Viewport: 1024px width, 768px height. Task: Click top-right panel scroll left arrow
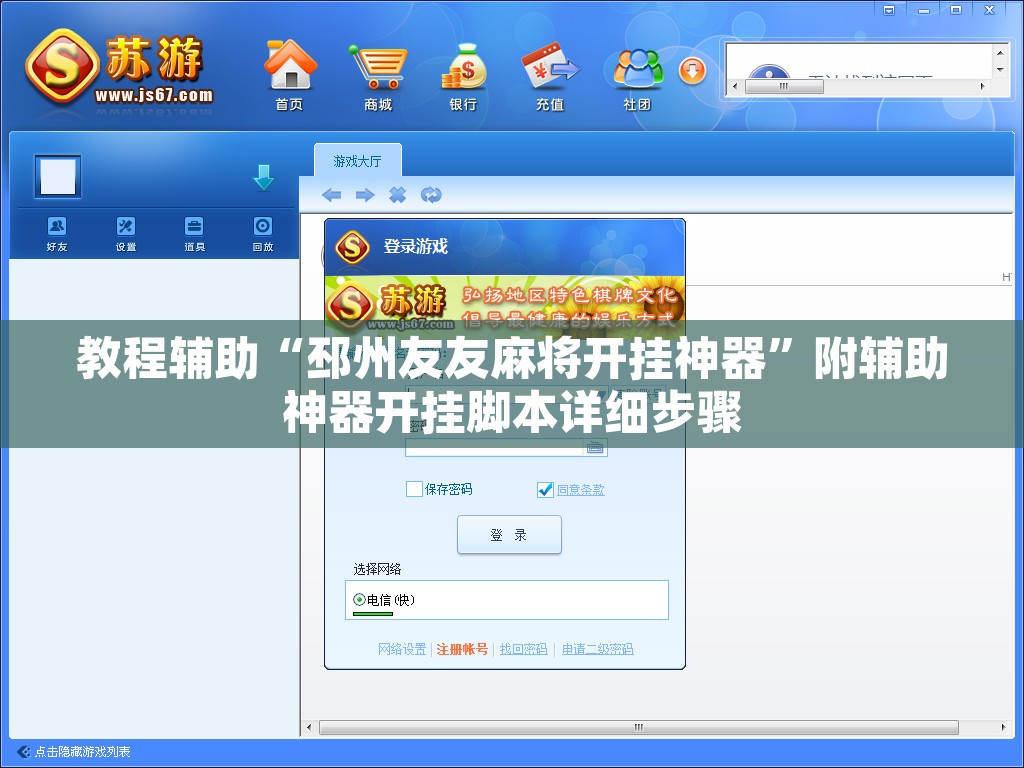click(735, 86)
